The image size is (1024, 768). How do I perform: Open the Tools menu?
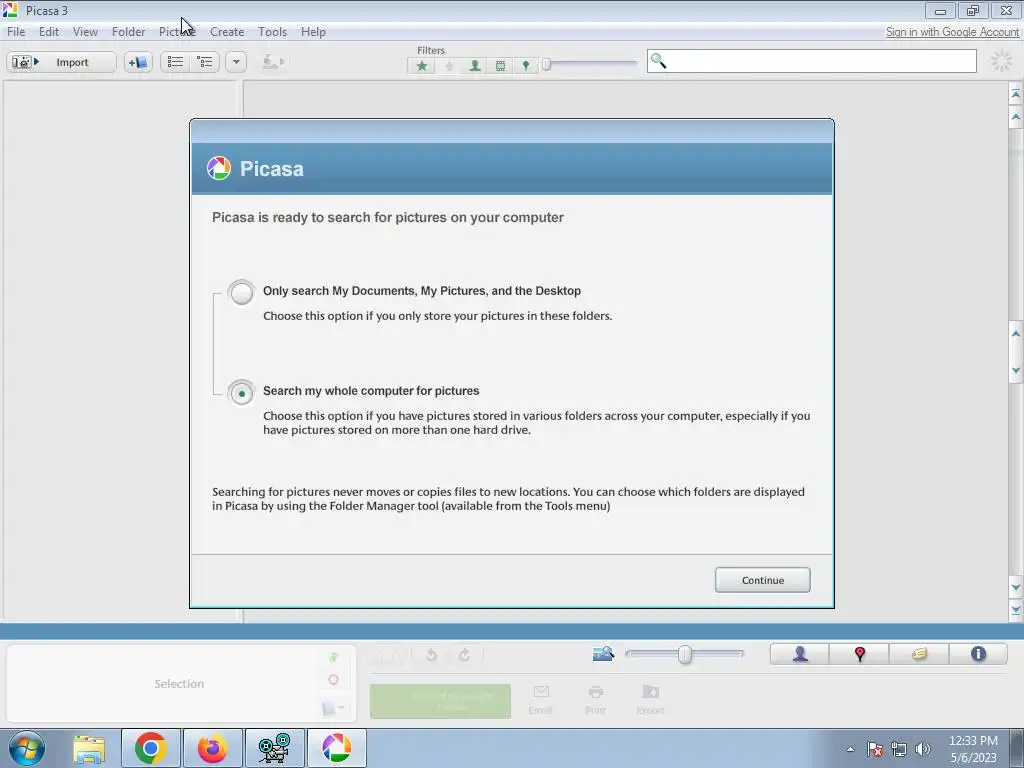pos(272,31)
